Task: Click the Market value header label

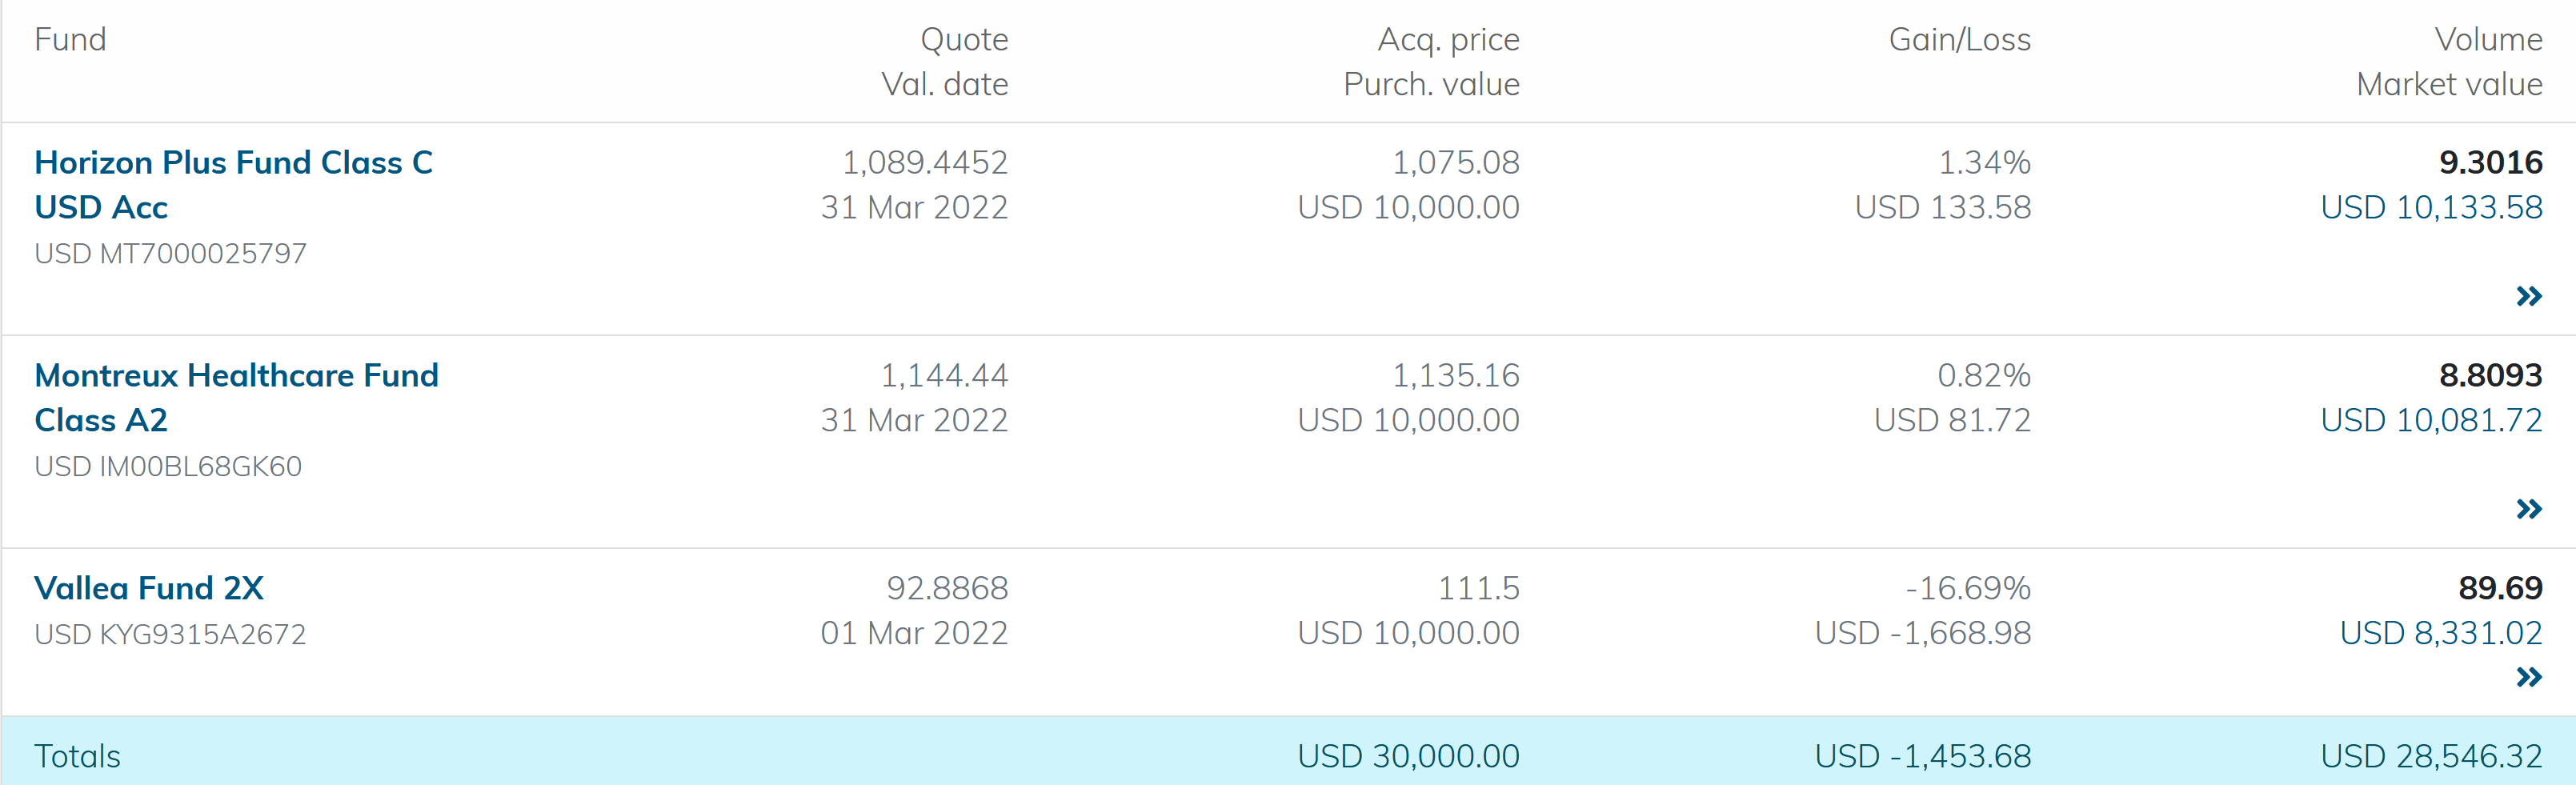Action: (2449, 84)
